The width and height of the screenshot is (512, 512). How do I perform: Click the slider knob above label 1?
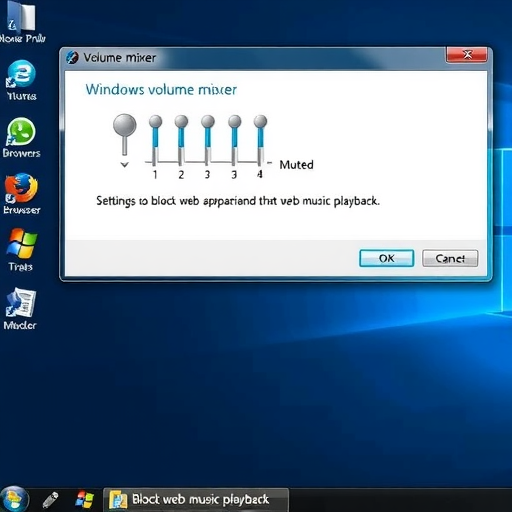[155, 121]
